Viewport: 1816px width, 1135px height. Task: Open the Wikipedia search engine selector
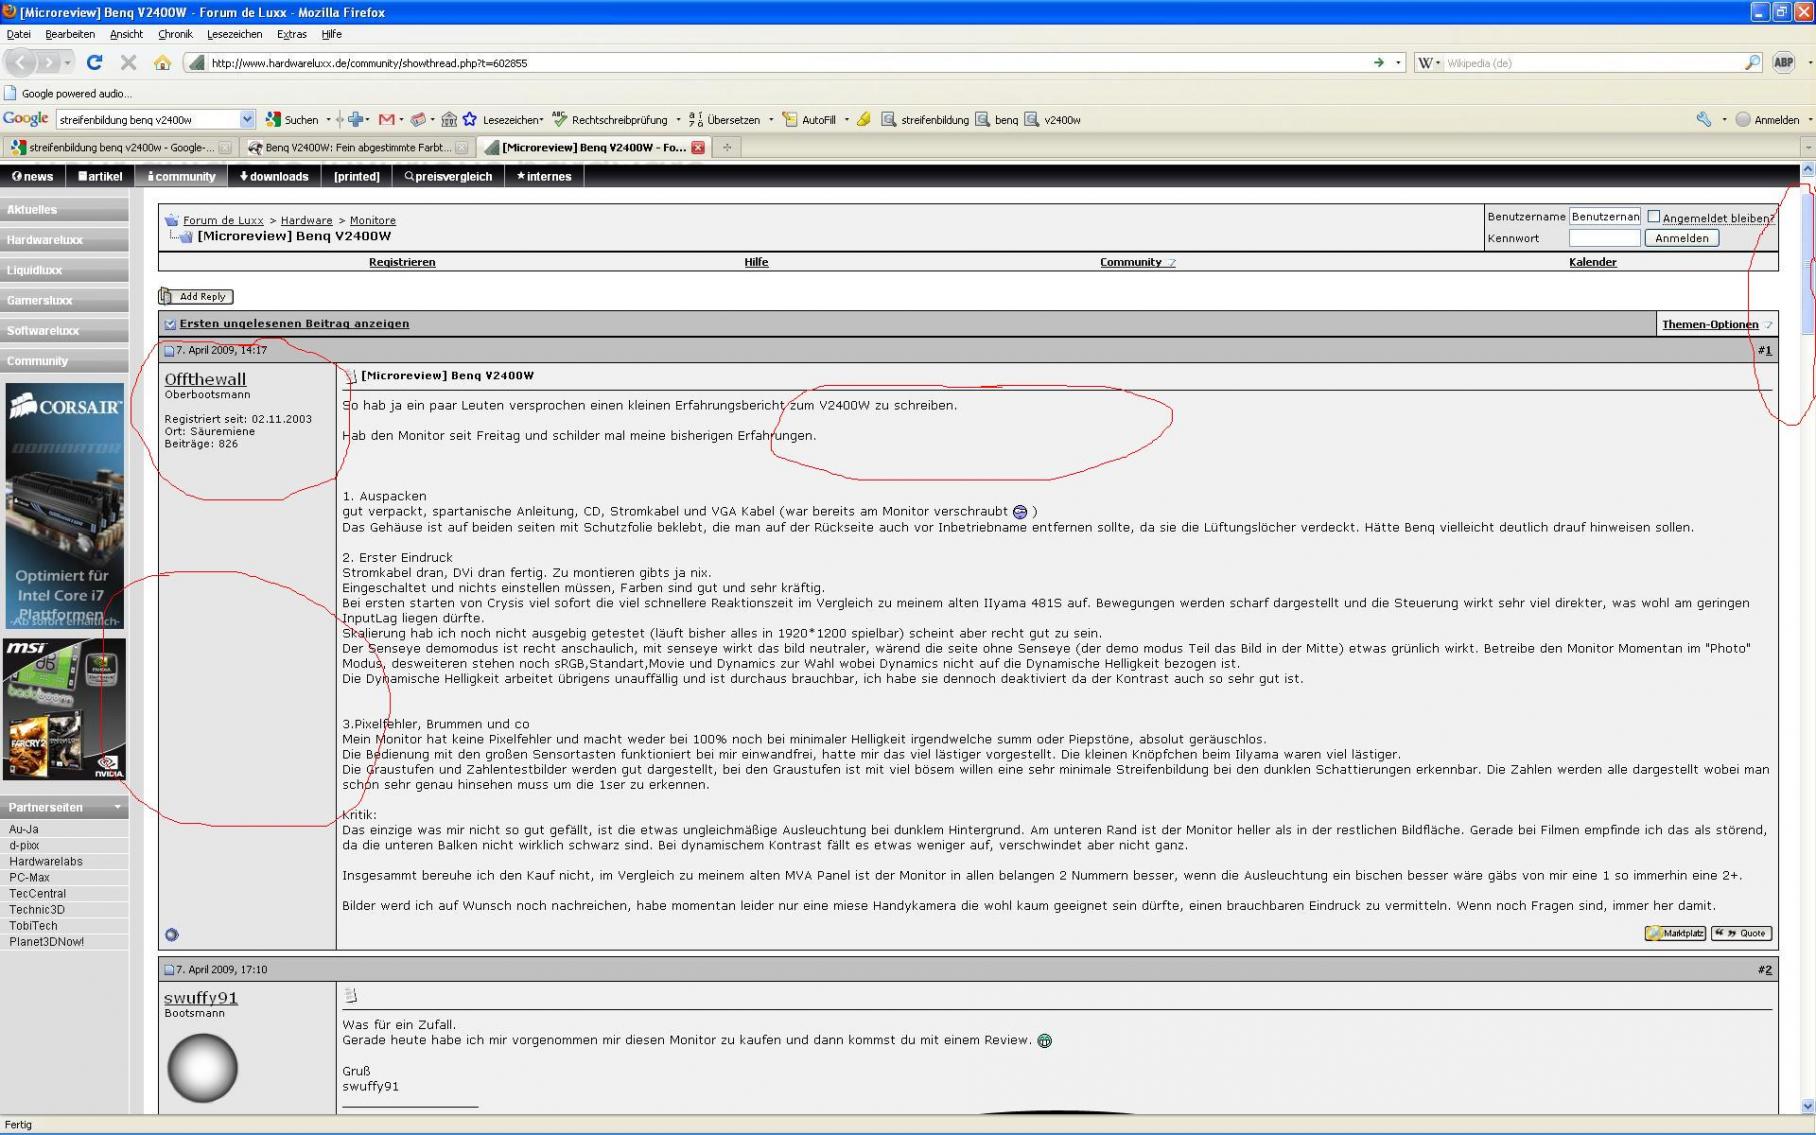[x=1429, y=62]
